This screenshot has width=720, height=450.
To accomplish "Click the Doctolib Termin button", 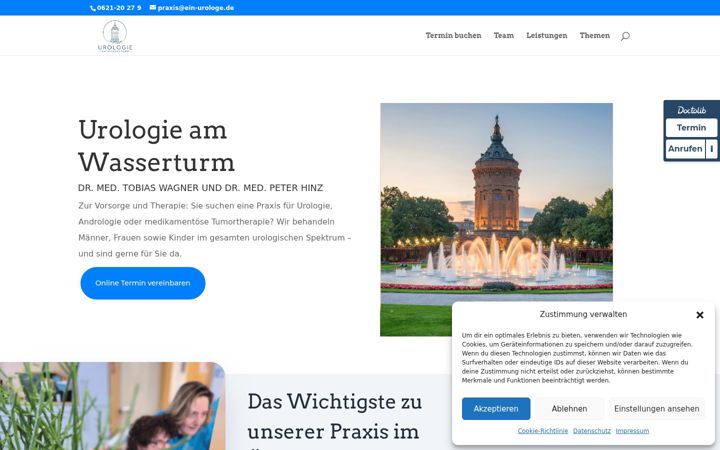I will click(691, 128).
